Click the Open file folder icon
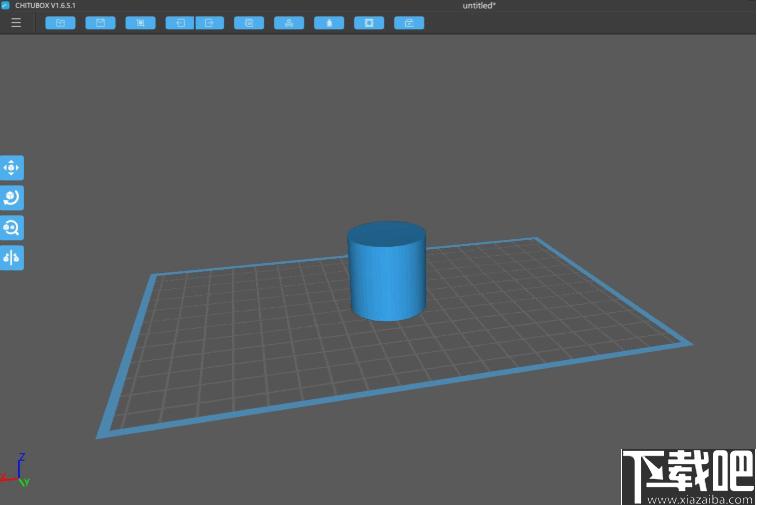This screenshot has height=505, width=757. [x=60, y=23]
